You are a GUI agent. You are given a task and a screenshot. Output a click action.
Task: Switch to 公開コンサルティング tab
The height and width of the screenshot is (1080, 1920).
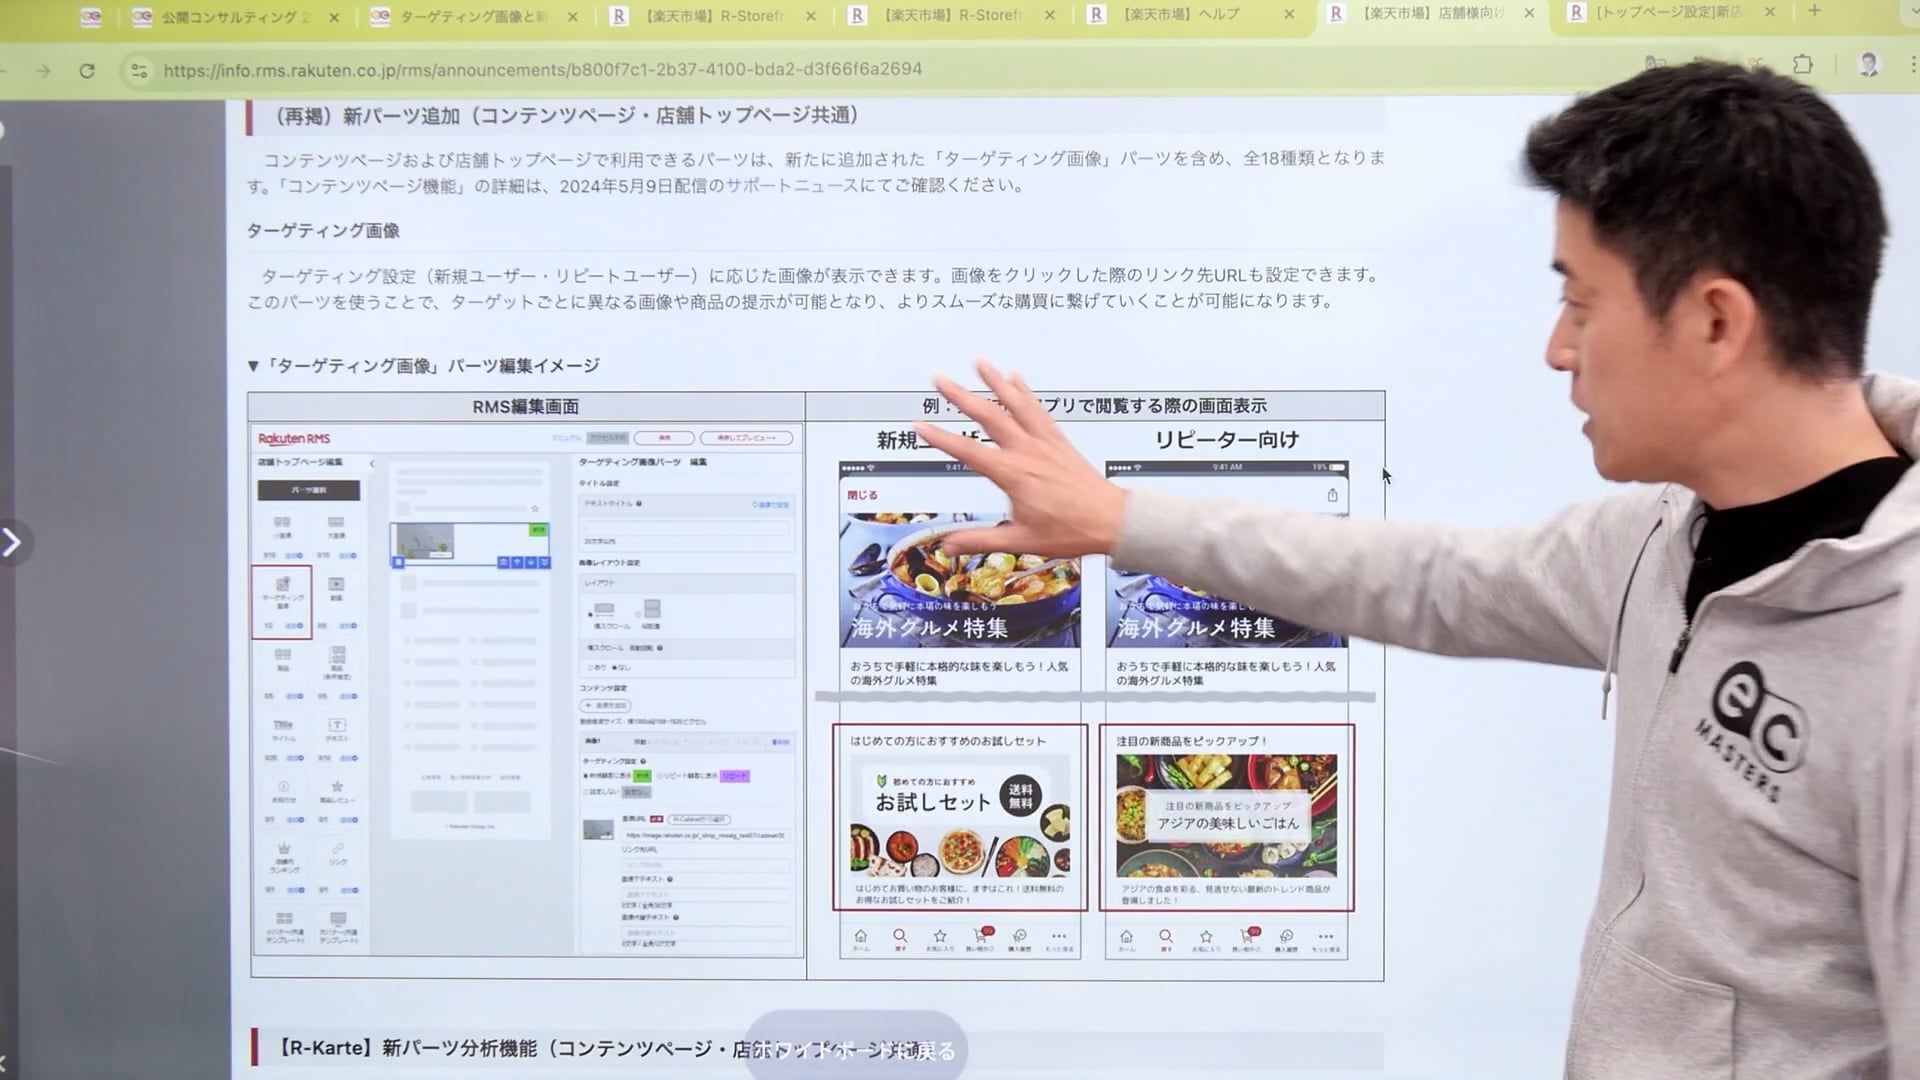(x=235, y=17)
